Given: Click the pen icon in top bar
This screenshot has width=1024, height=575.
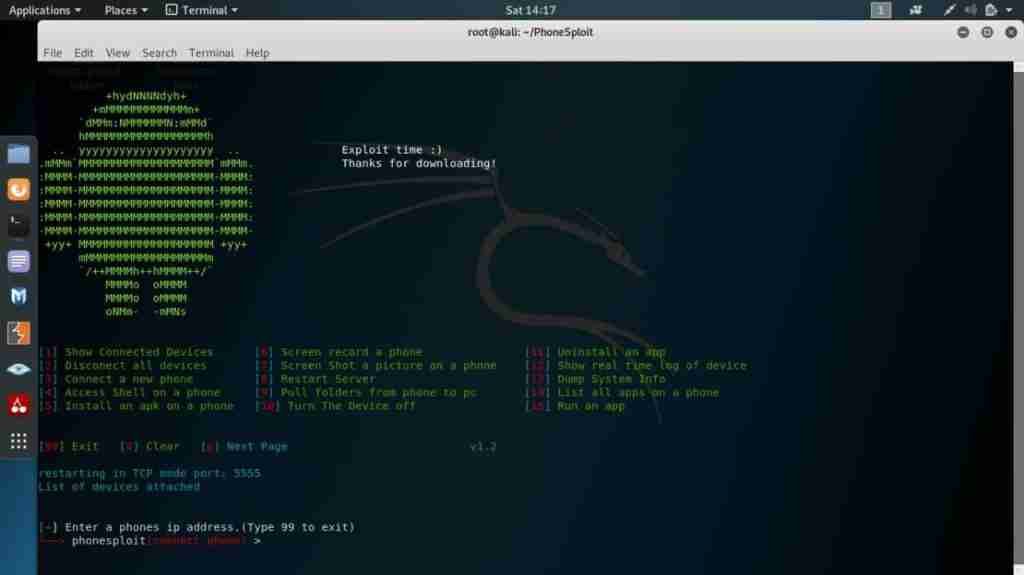Looking at the screenshot, I should pos(950,10).
